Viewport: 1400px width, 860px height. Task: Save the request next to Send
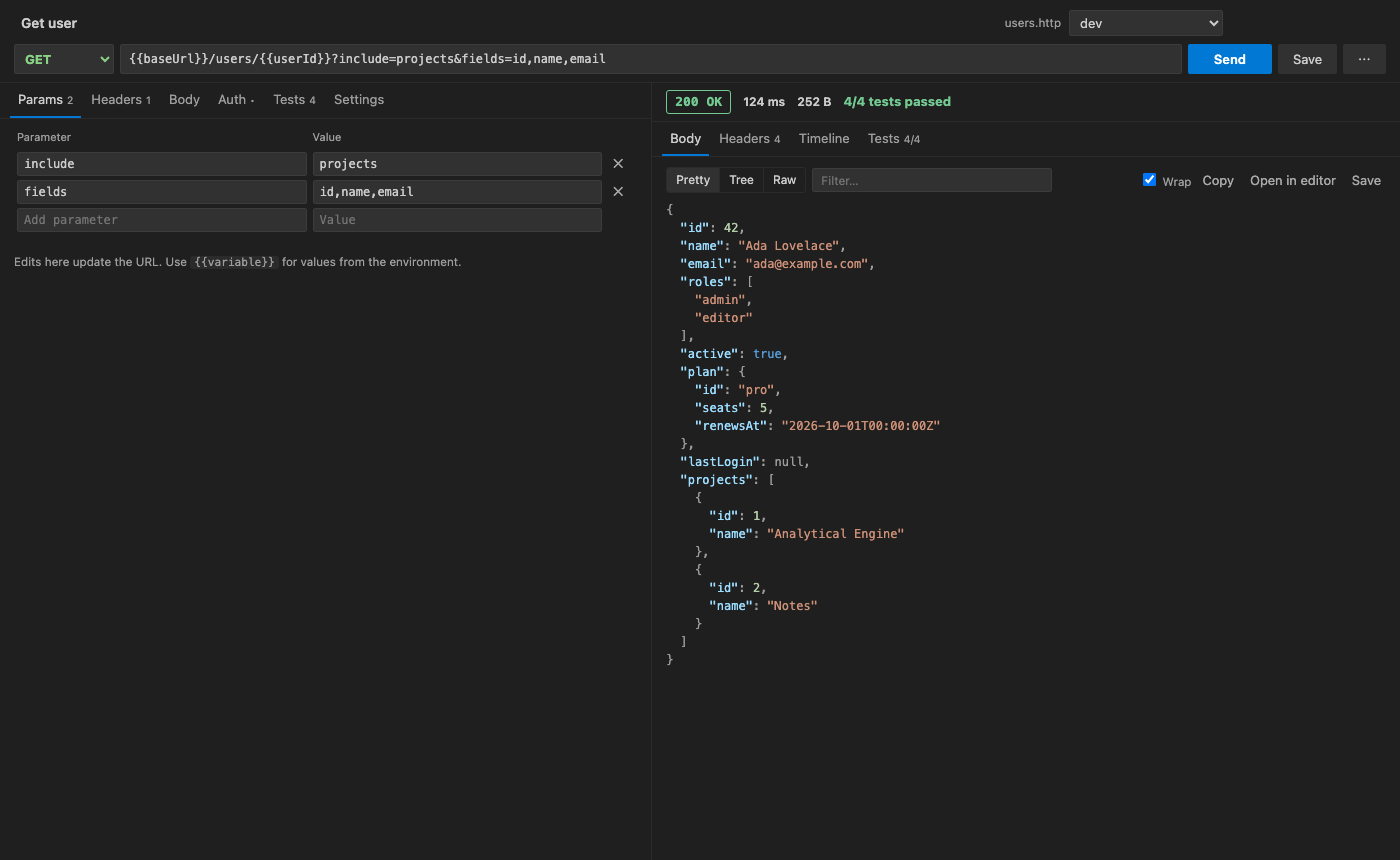tap(1307, 59)
